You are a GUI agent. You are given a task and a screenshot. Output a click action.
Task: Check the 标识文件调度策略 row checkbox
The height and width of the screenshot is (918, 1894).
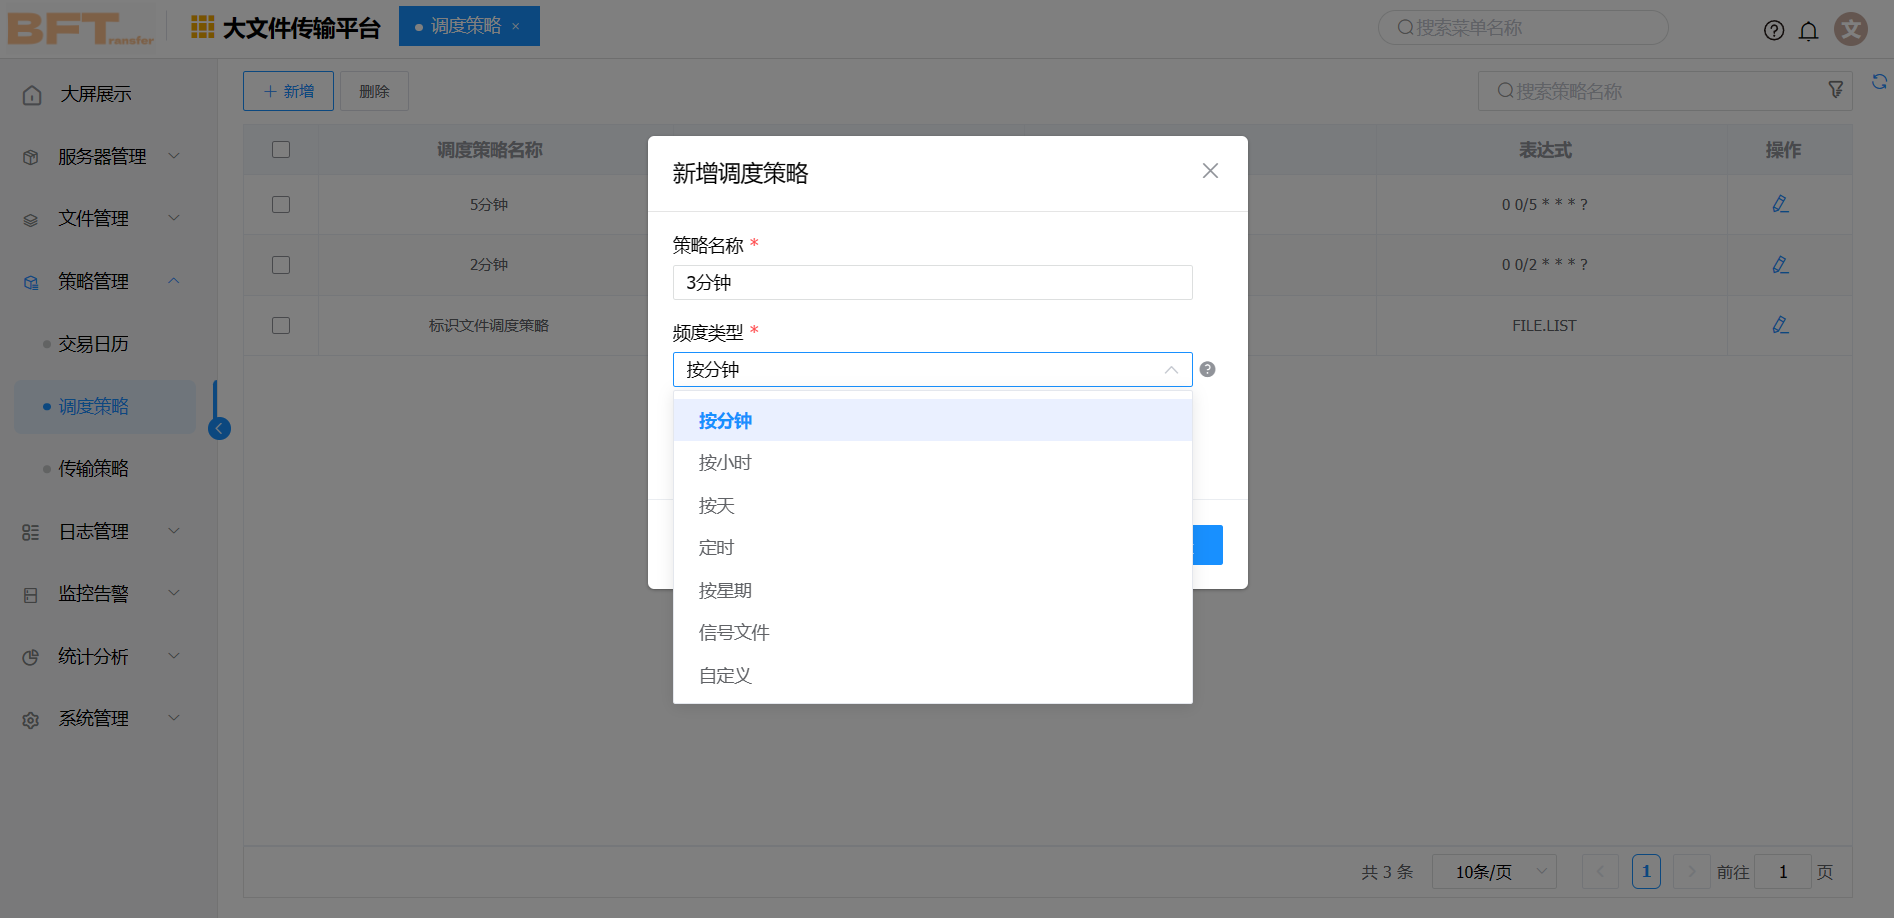point(281,325)
